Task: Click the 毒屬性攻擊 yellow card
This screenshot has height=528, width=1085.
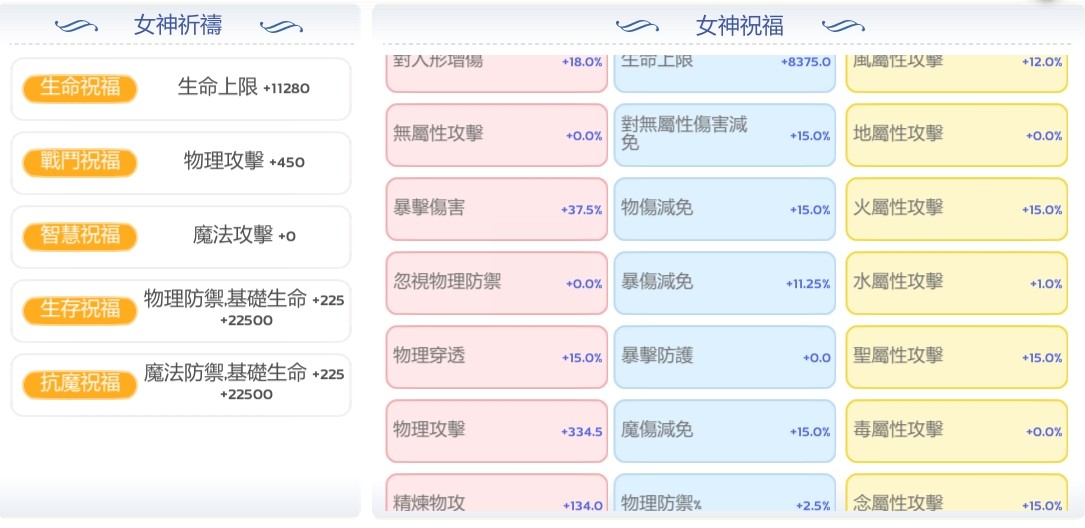Action: [956, 431]
